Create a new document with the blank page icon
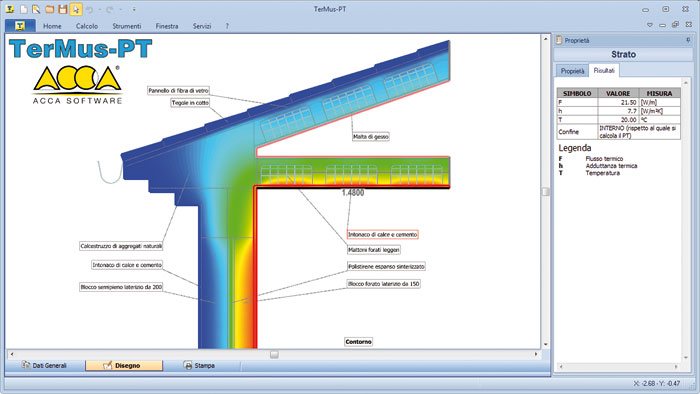The width and height of the screenshot is (700, 394). pyautogui.click(x=24, y=9)
